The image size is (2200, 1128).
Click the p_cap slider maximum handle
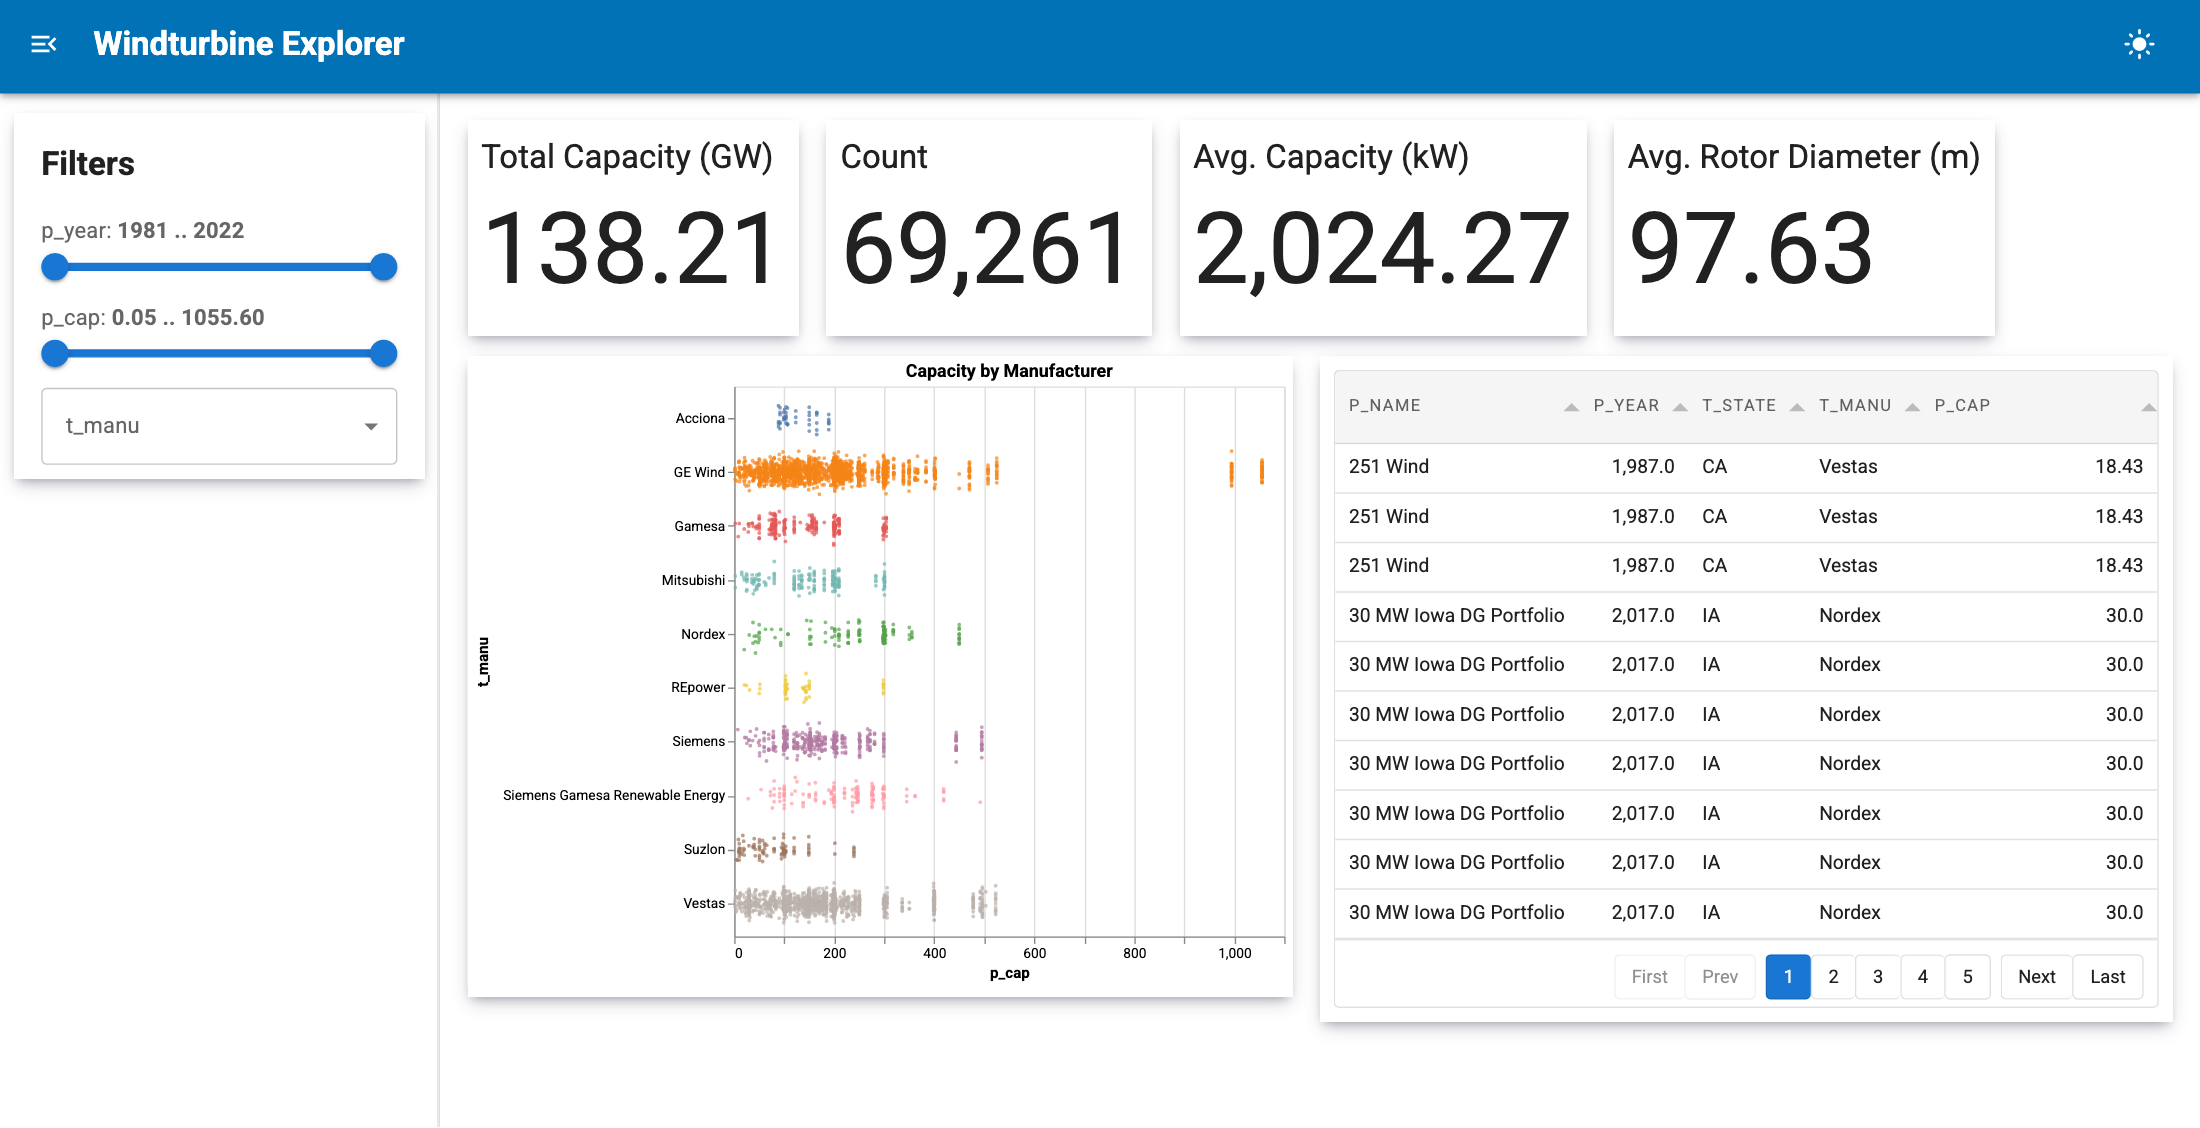(x=383, y=353)
